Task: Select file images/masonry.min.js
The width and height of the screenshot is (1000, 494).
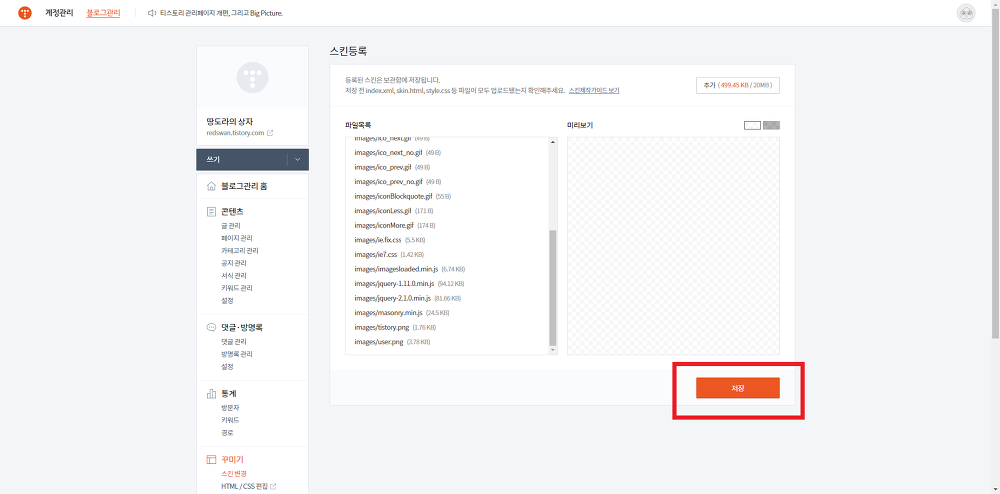Action: (x=402, y=313)
